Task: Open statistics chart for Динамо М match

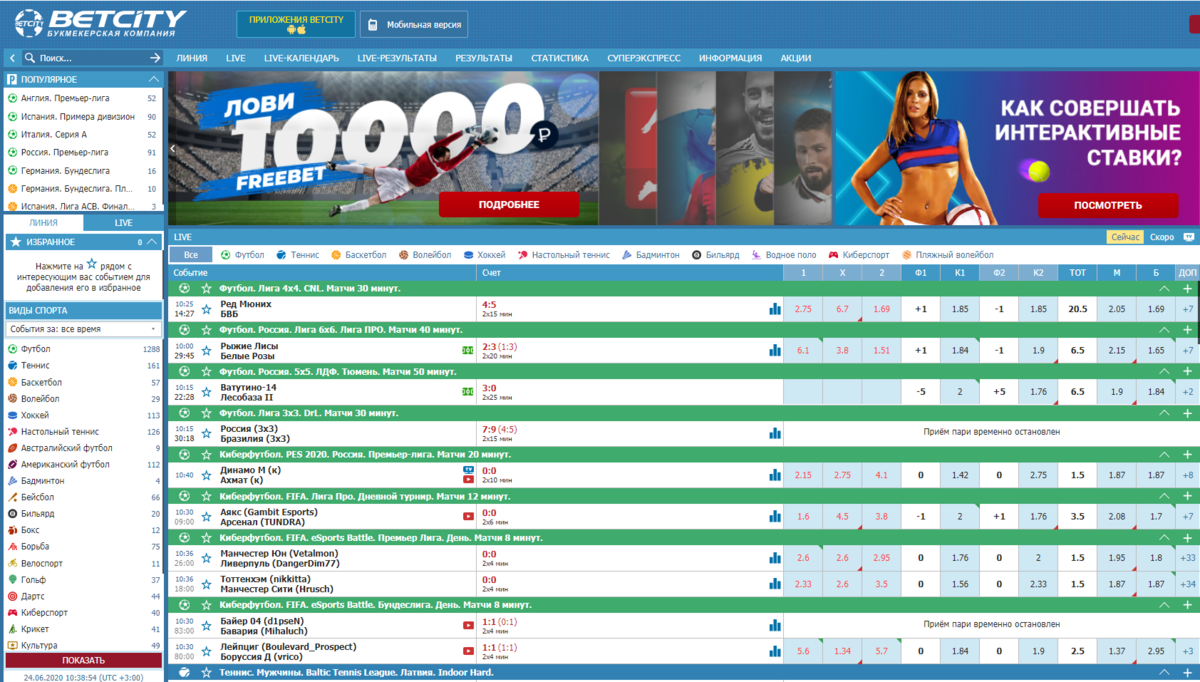Action: click(775, 474)
